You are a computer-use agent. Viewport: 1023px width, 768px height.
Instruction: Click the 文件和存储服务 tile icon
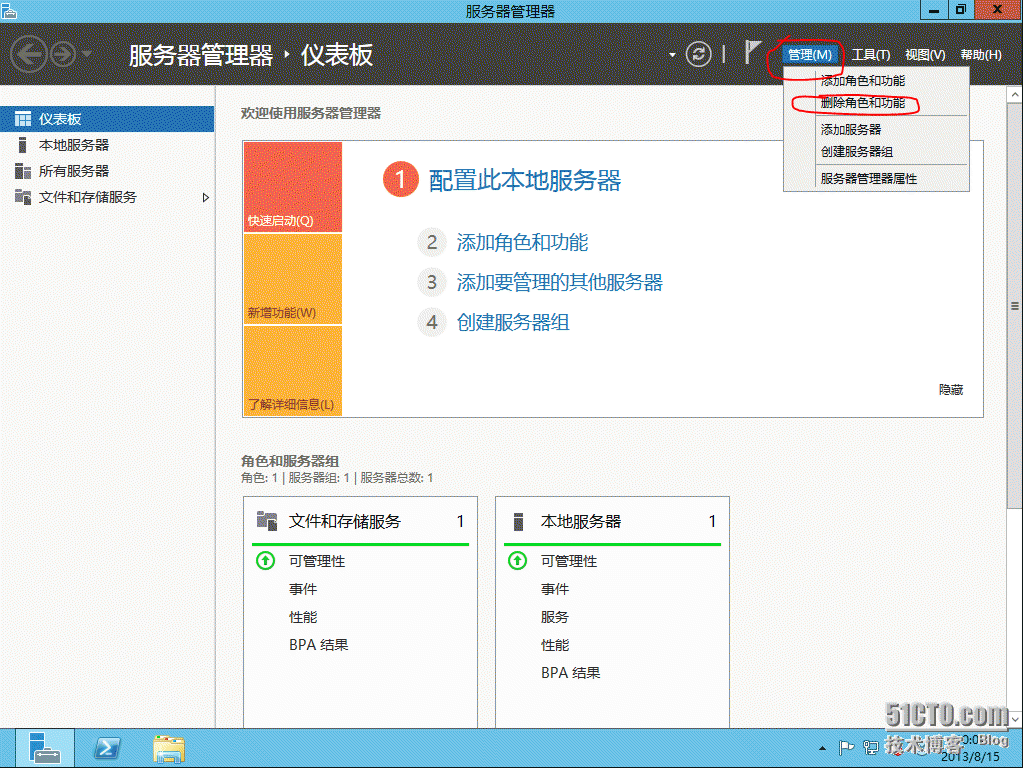pyautogui.click(x=266, y=521)
